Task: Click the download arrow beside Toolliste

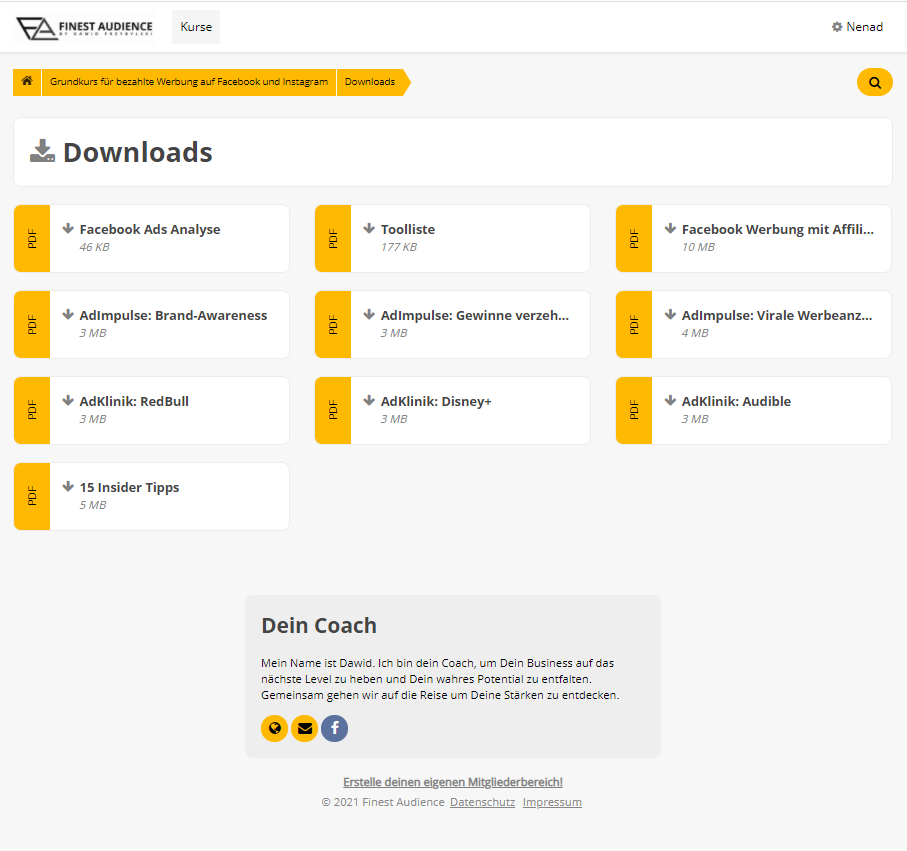Action: coord(369,229)
